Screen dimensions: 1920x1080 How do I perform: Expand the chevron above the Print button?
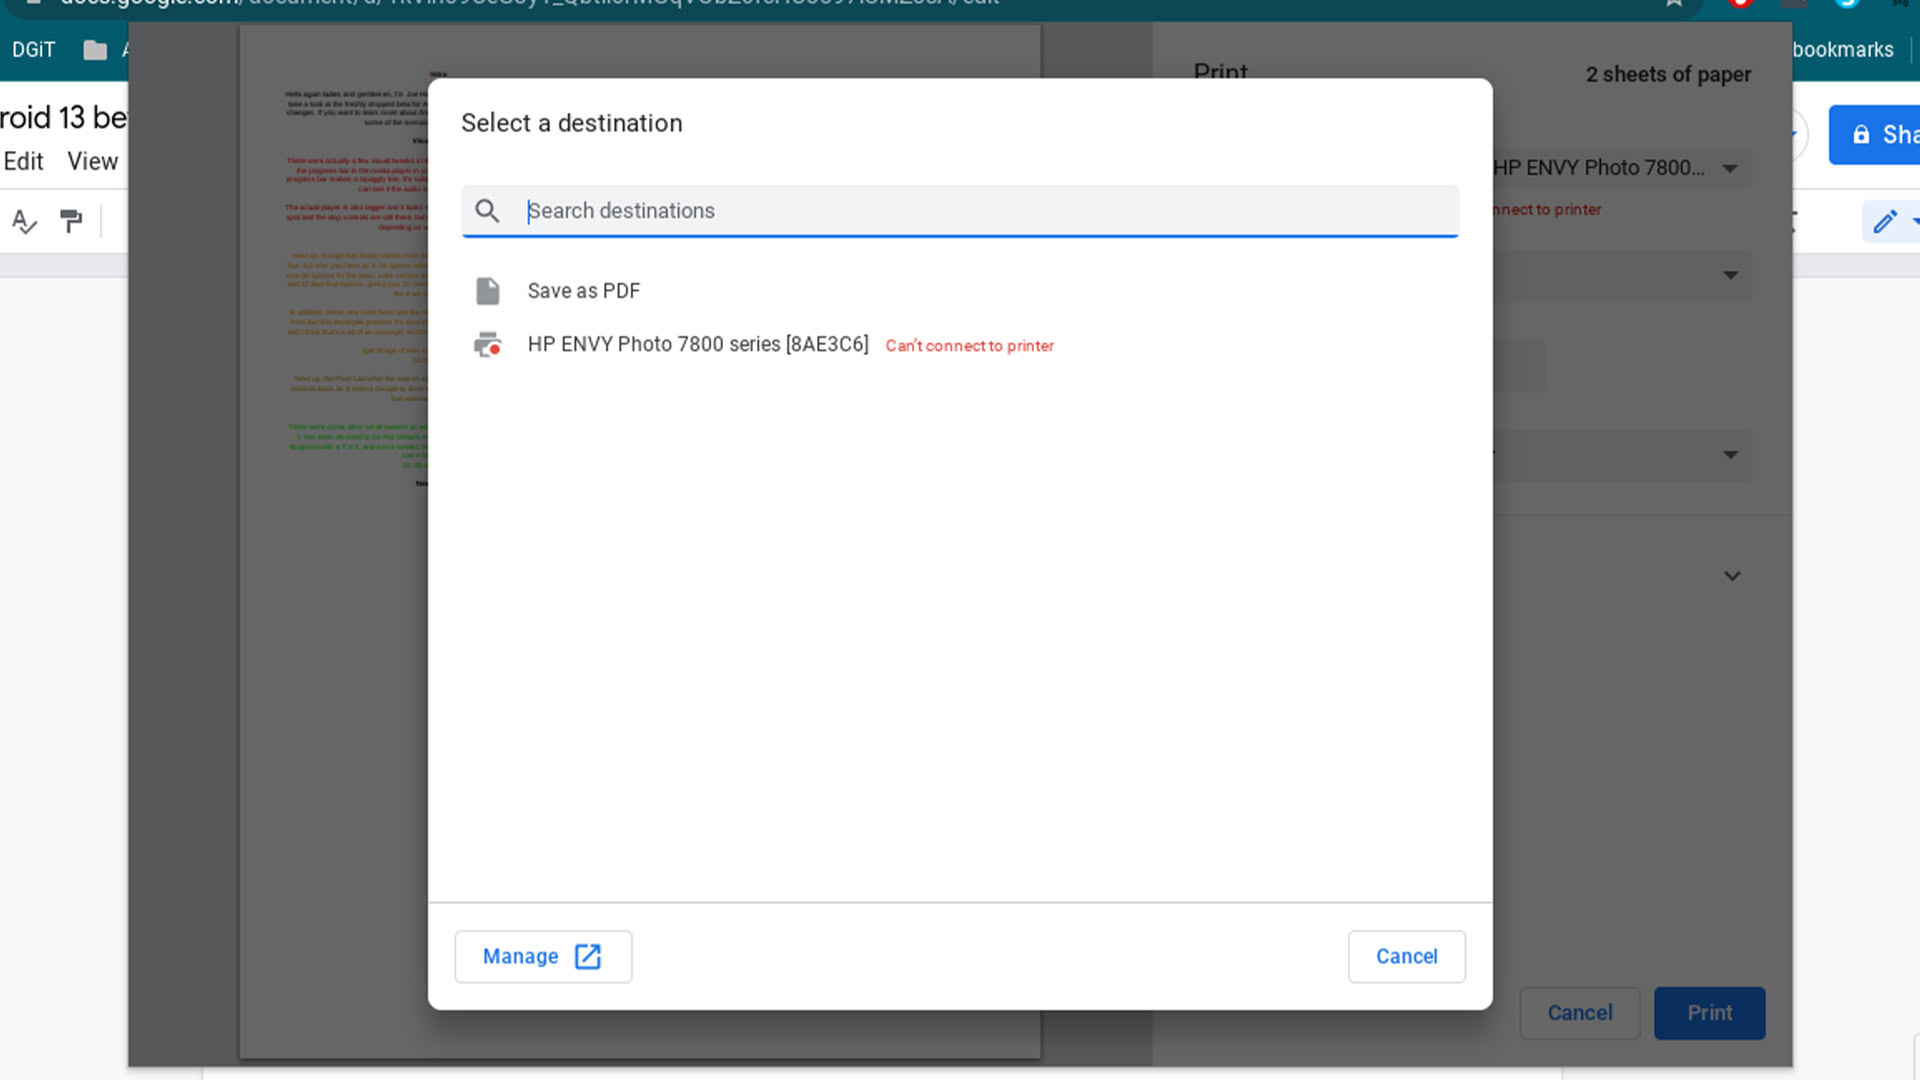coord(1732,576)
